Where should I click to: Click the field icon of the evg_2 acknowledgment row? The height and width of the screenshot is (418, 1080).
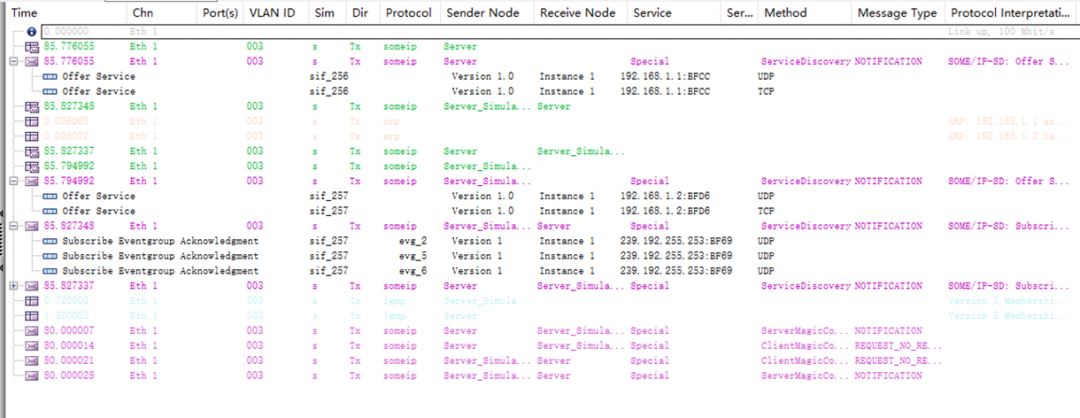(x=50, y=241)
